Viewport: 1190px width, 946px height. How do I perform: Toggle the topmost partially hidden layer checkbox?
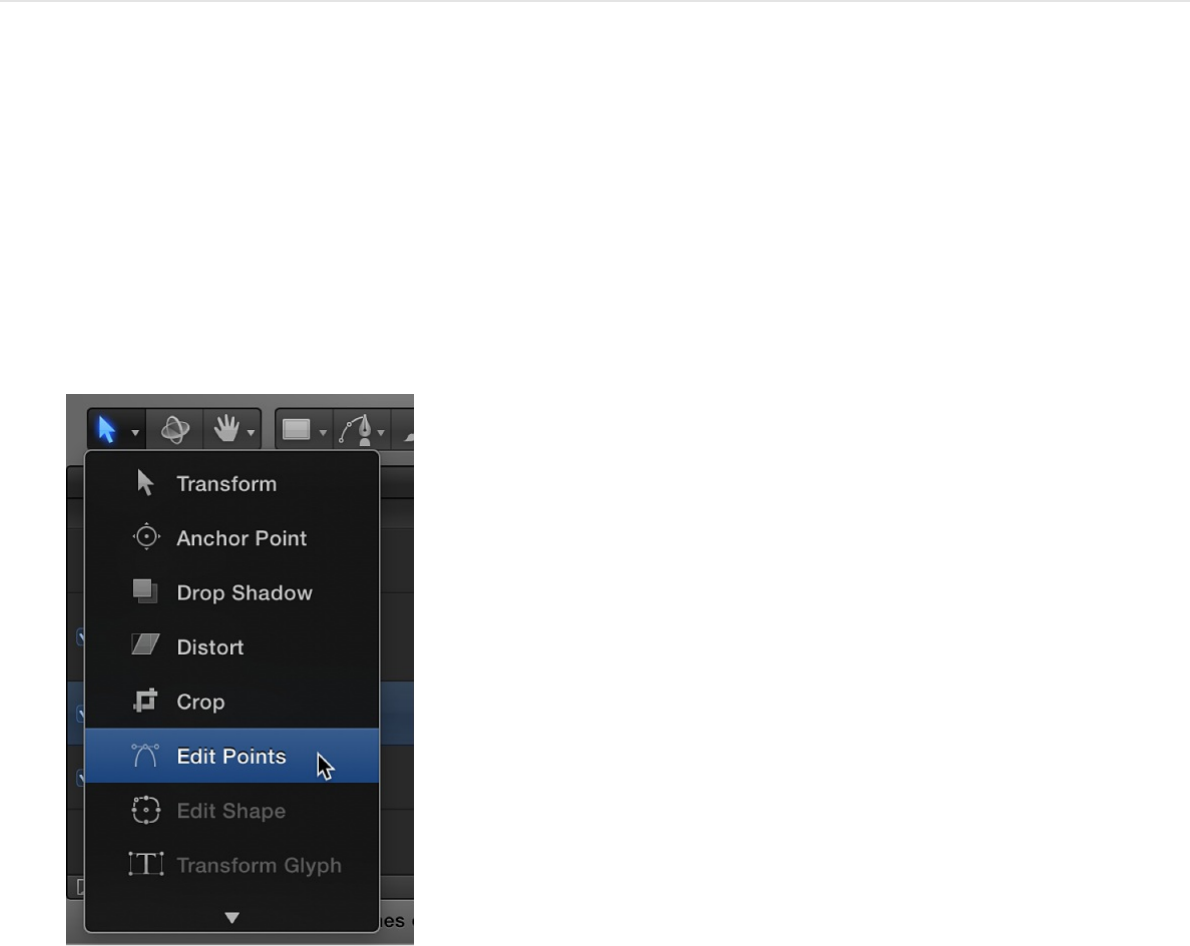tap(80, 636)
